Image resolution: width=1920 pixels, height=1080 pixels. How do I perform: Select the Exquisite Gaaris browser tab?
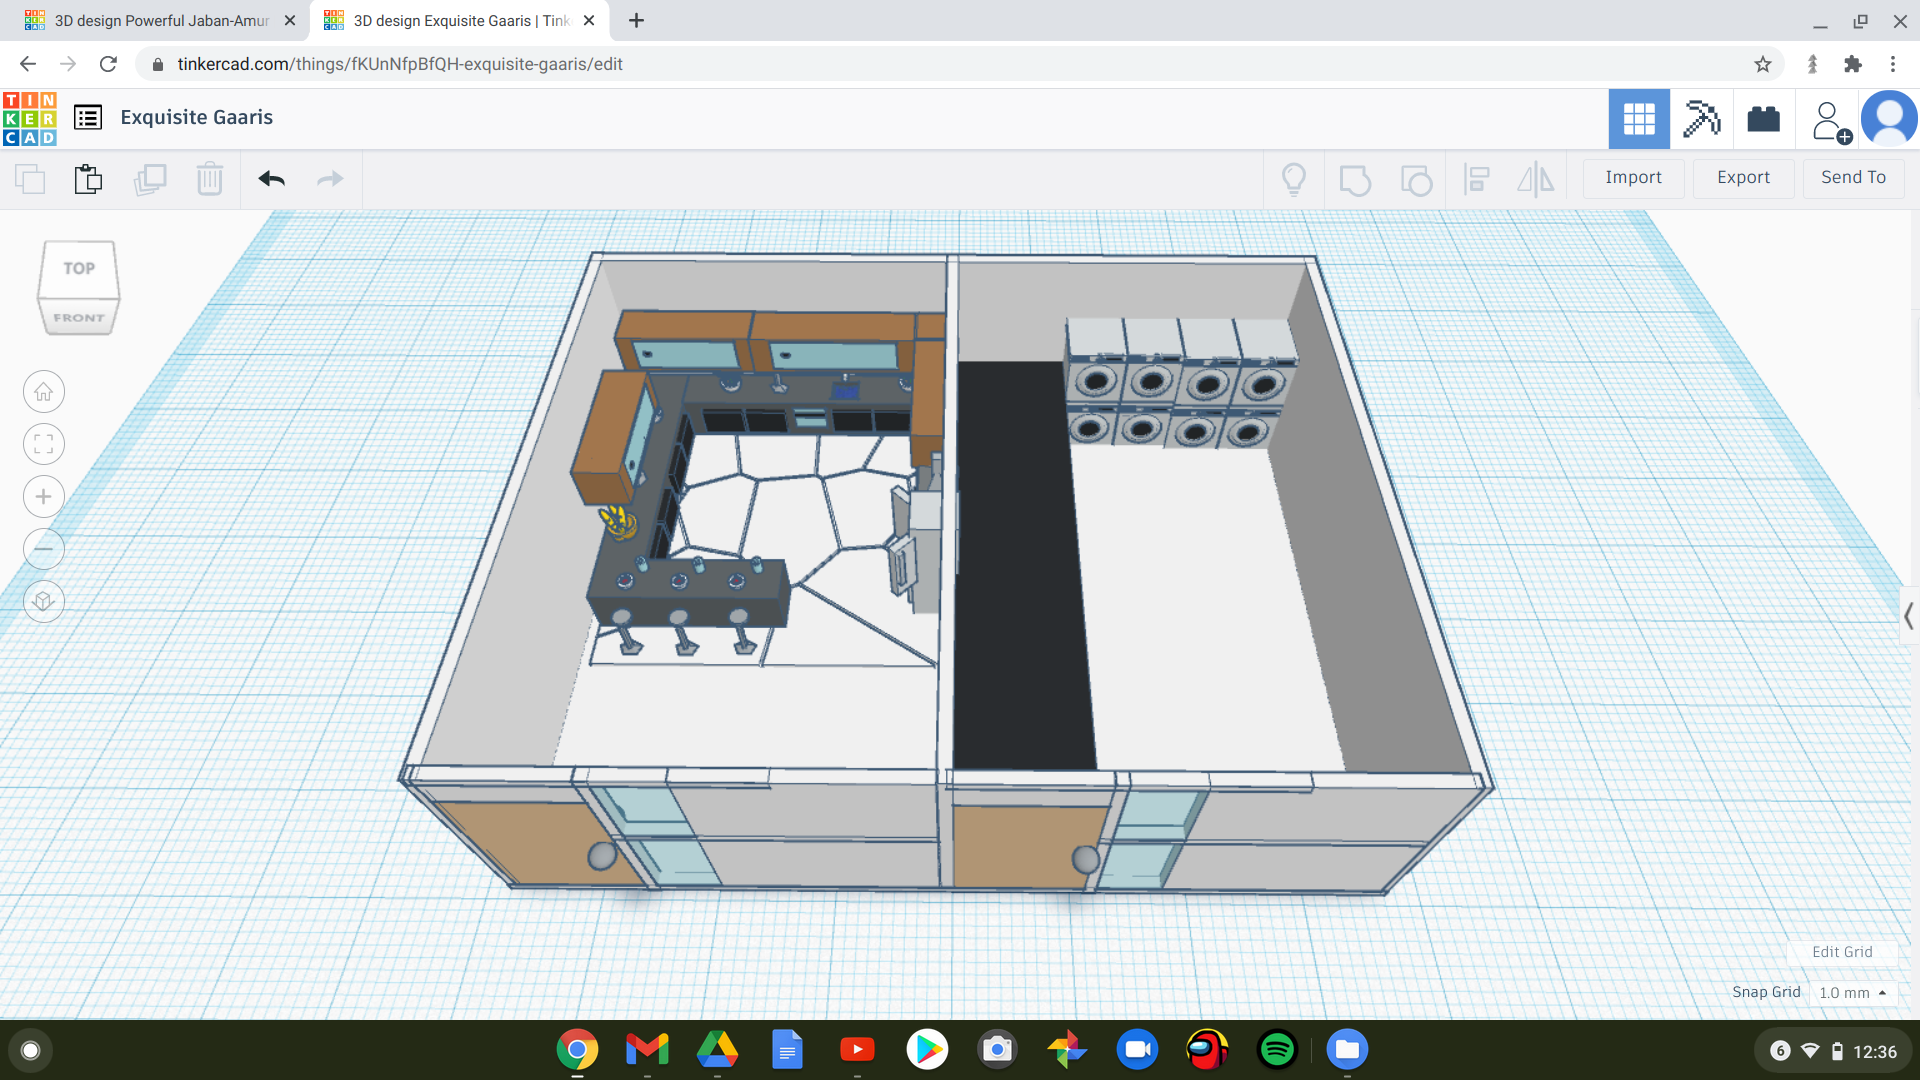point(460,20)
